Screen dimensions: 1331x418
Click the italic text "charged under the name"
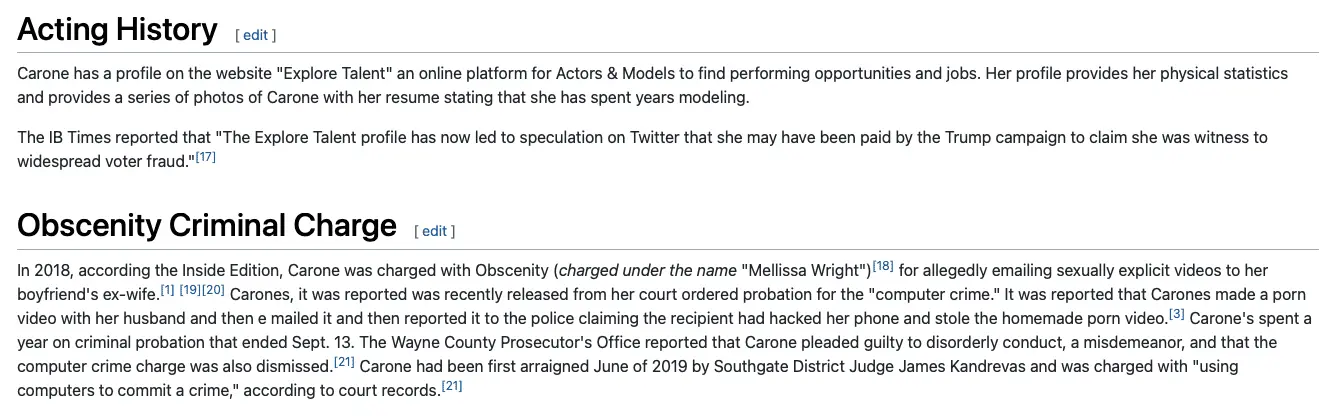pyautogui.click(x=647, y=270)
